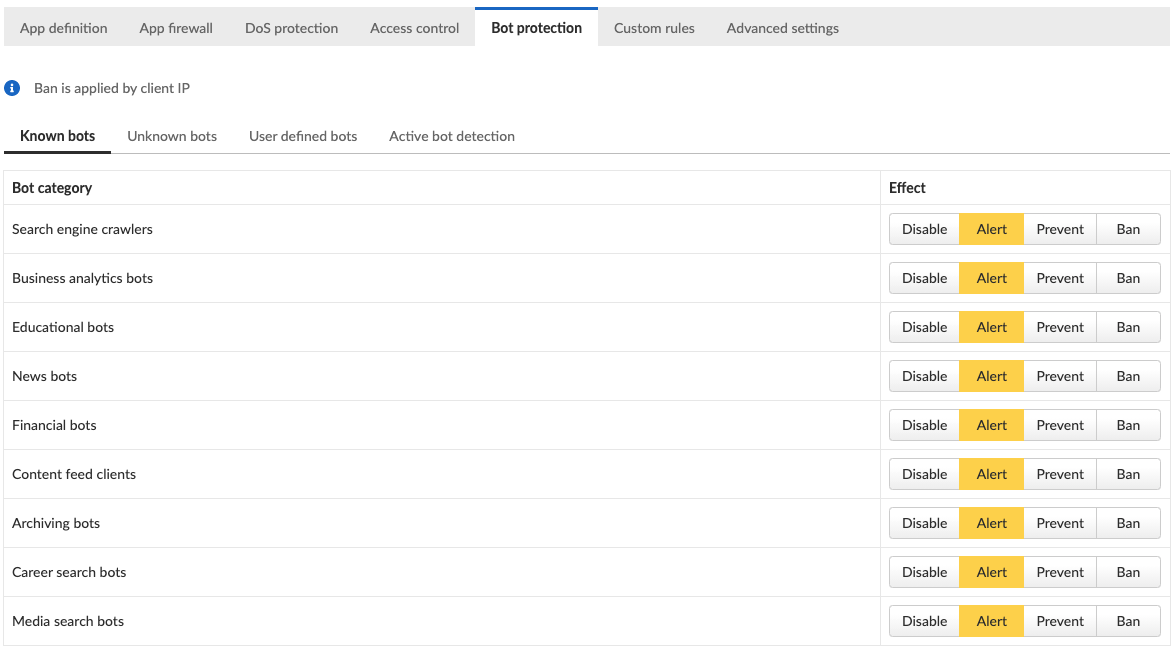The height and width of the screenshot is (649, 1175).
Task: Click the 'Archiving bots' row label
Action: click(56, 523)
